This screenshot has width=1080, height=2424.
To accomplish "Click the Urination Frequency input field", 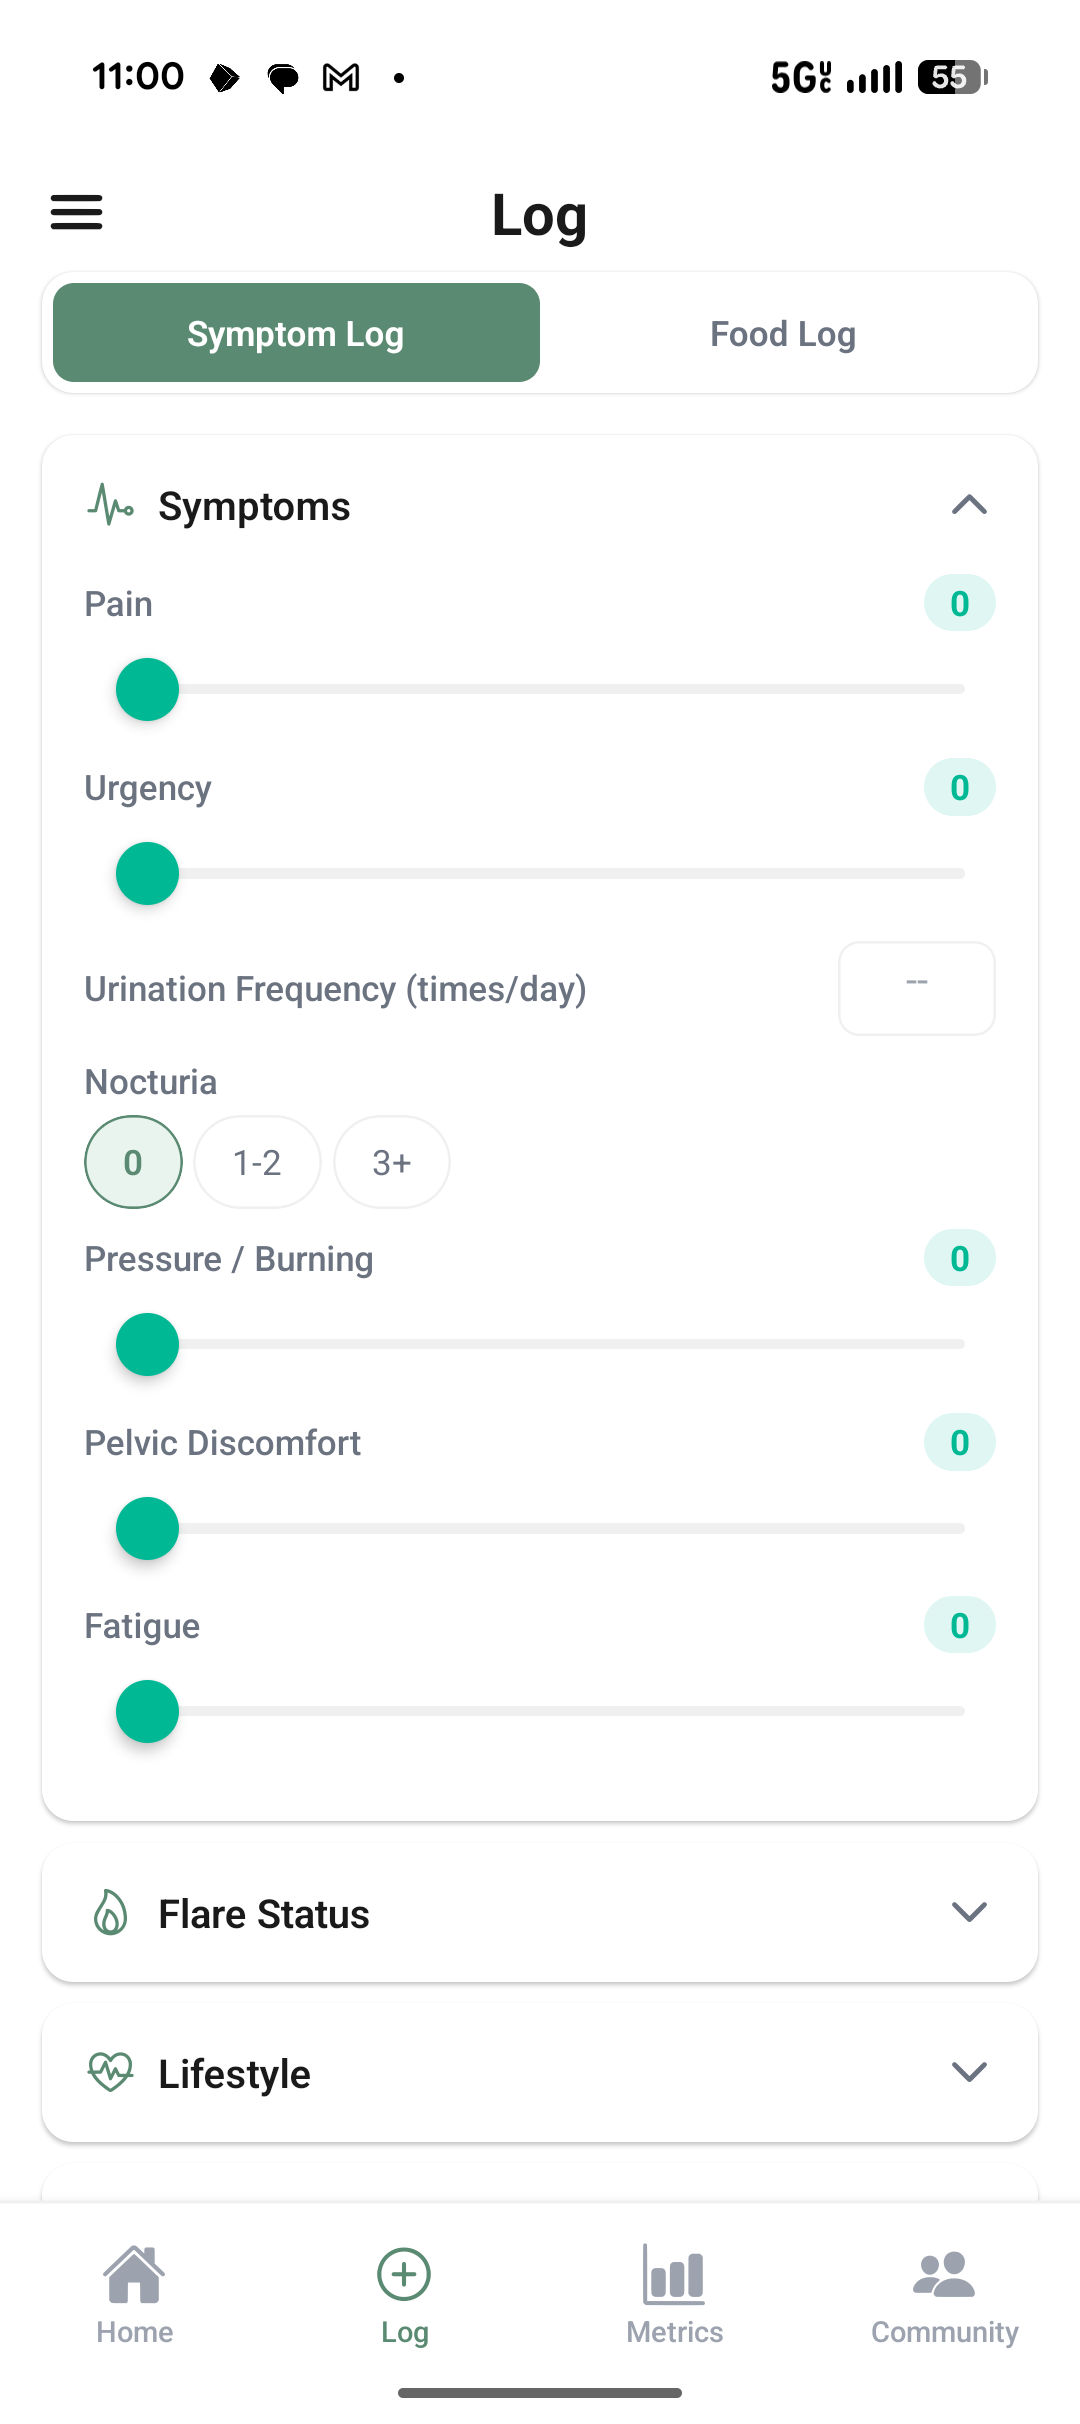I will [915, 988].
